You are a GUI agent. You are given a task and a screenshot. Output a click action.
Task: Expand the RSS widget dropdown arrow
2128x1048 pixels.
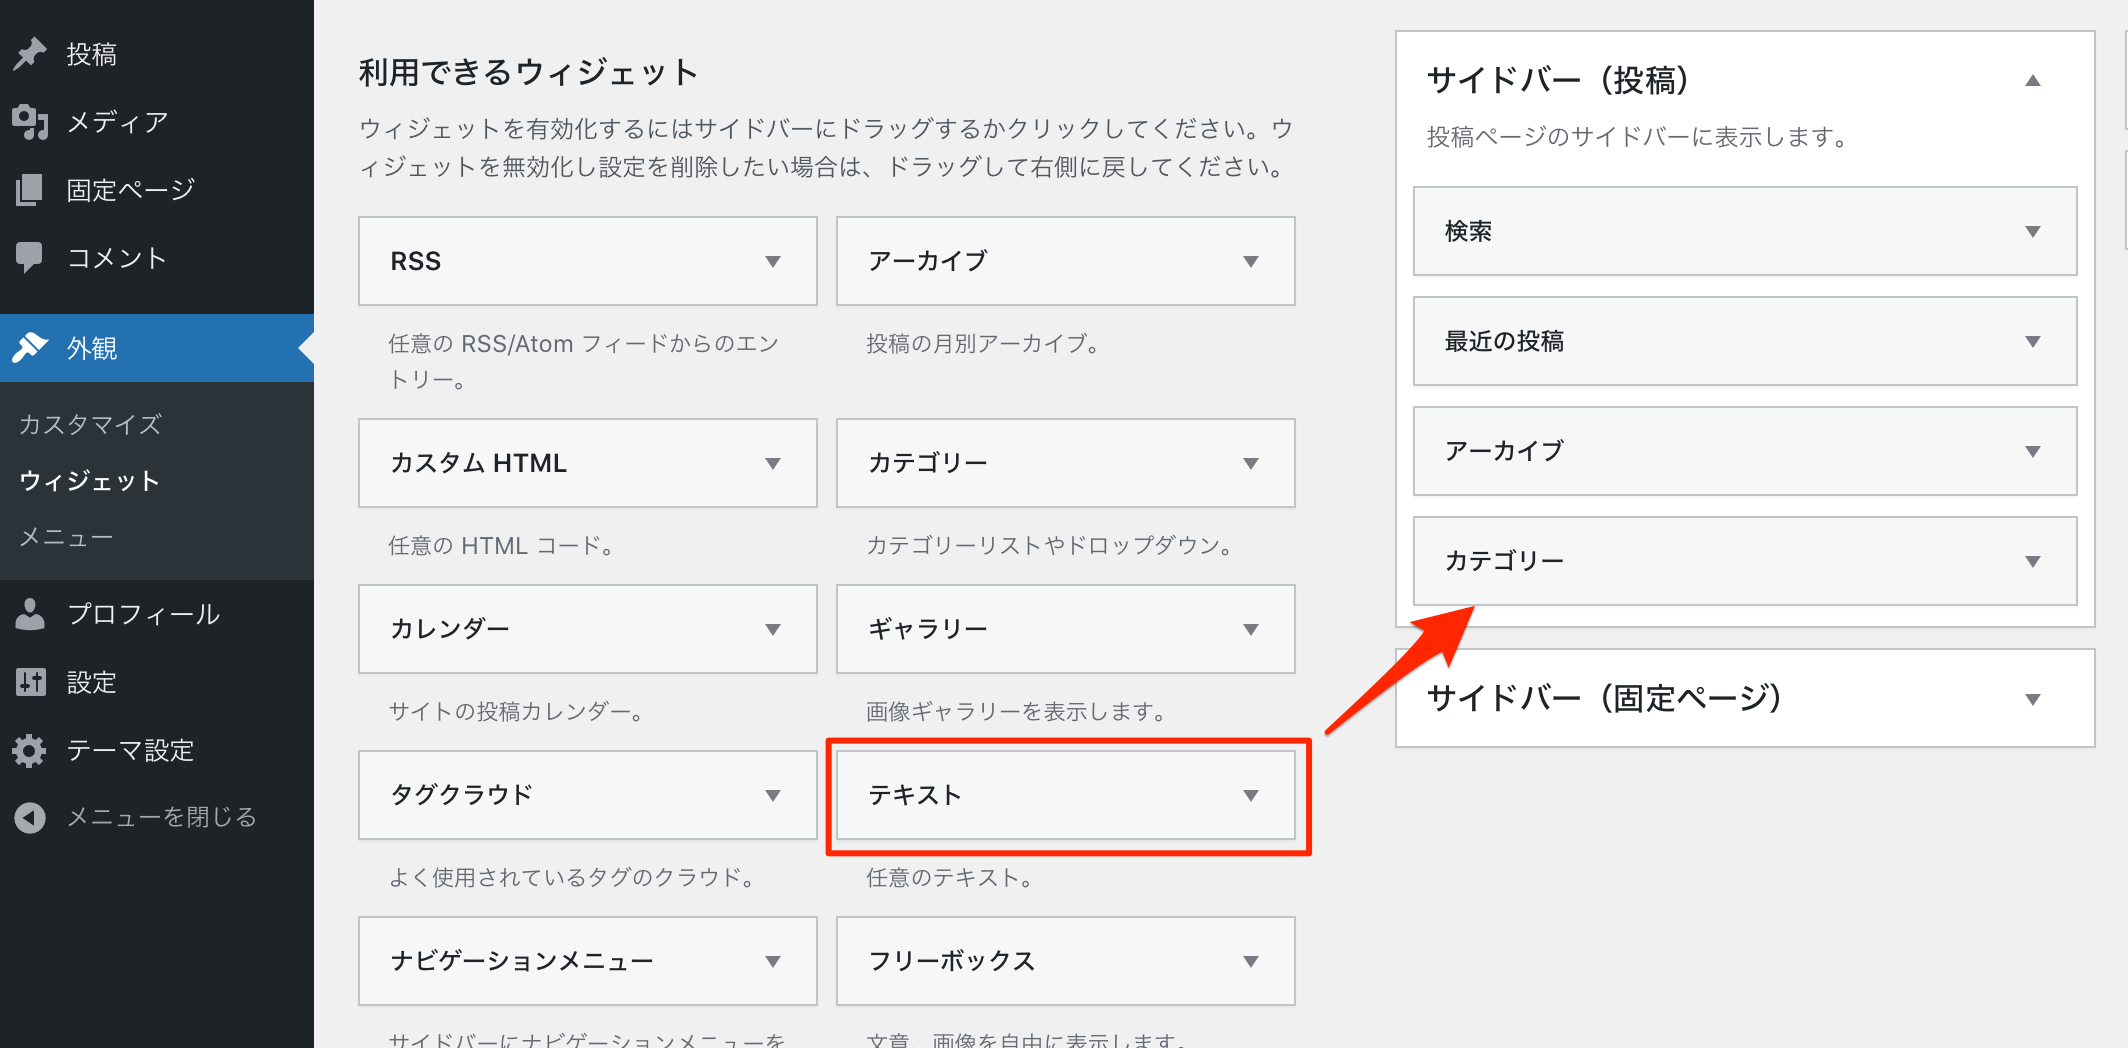point(772,262)
